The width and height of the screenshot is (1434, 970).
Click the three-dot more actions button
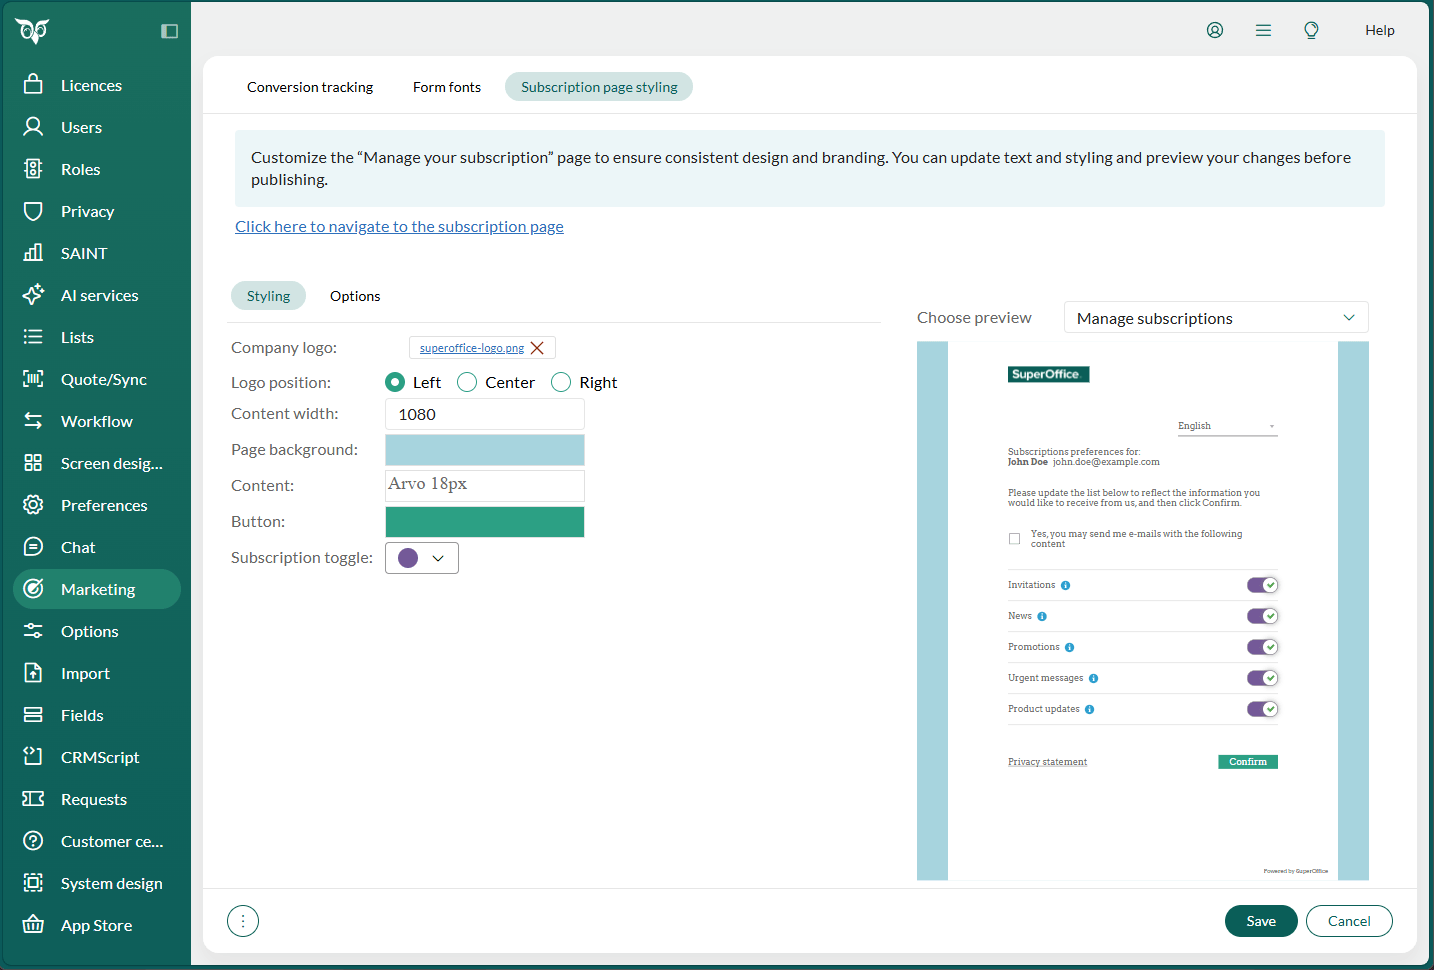tap(243, 921)
